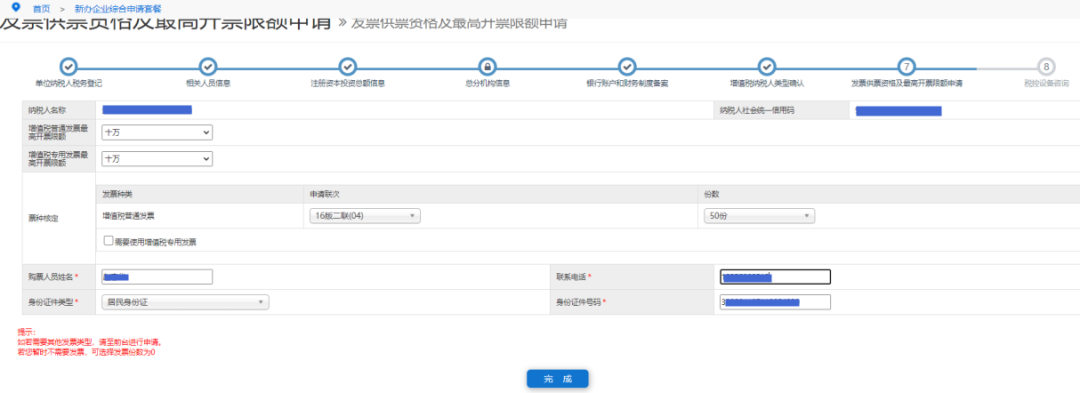1080x393 pixels.
Task: Go to the 首页 breadcrumb link
Action: click(40, 8)
